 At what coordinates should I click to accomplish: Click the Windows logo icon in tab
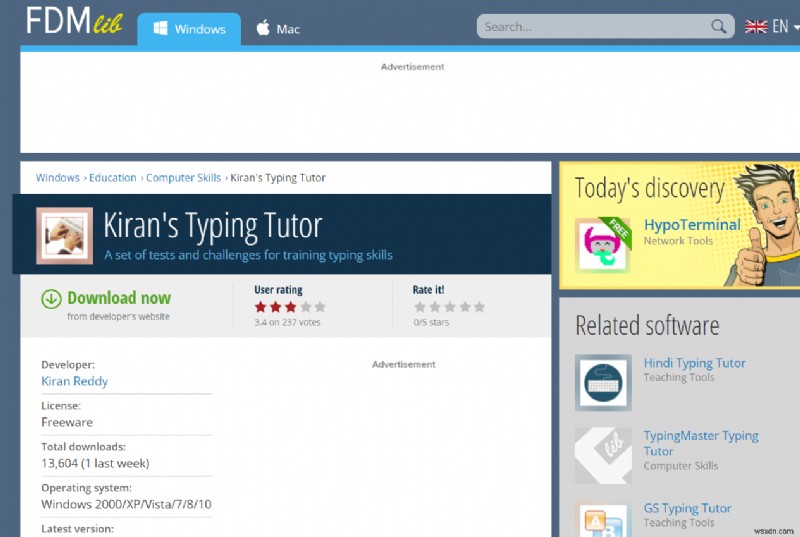[160, 28]
